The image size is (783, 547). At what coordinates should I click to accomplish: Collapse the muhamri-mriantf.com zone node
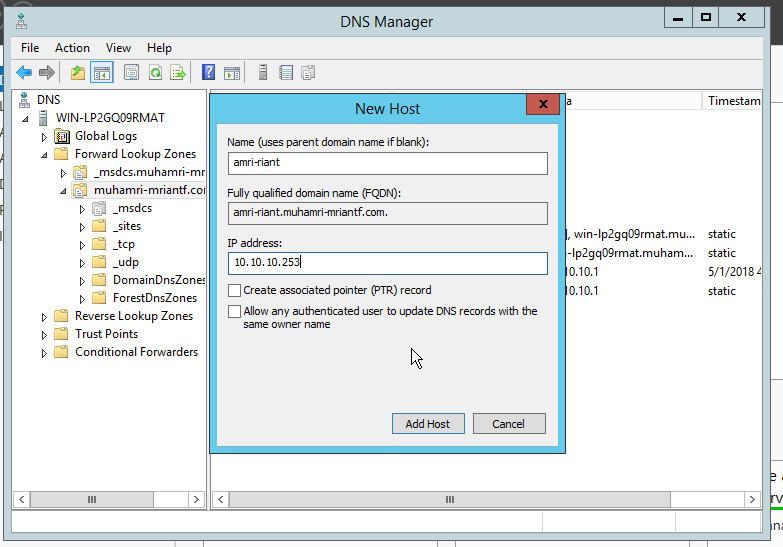coord(63,191)
